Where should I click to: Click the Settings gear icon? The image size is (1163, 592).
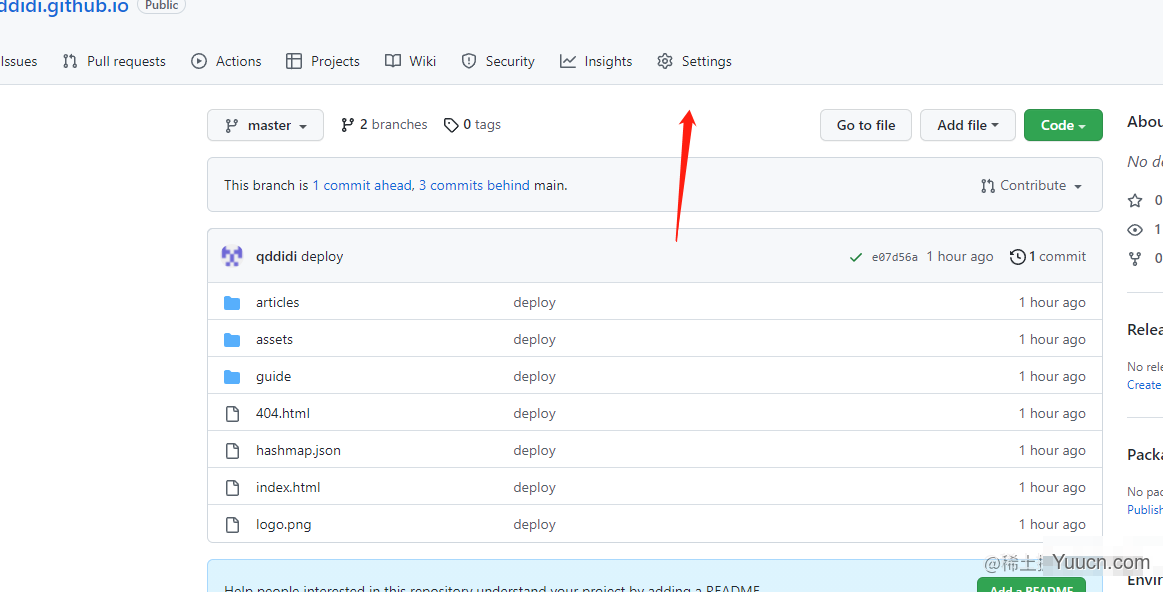coord(665,62)
